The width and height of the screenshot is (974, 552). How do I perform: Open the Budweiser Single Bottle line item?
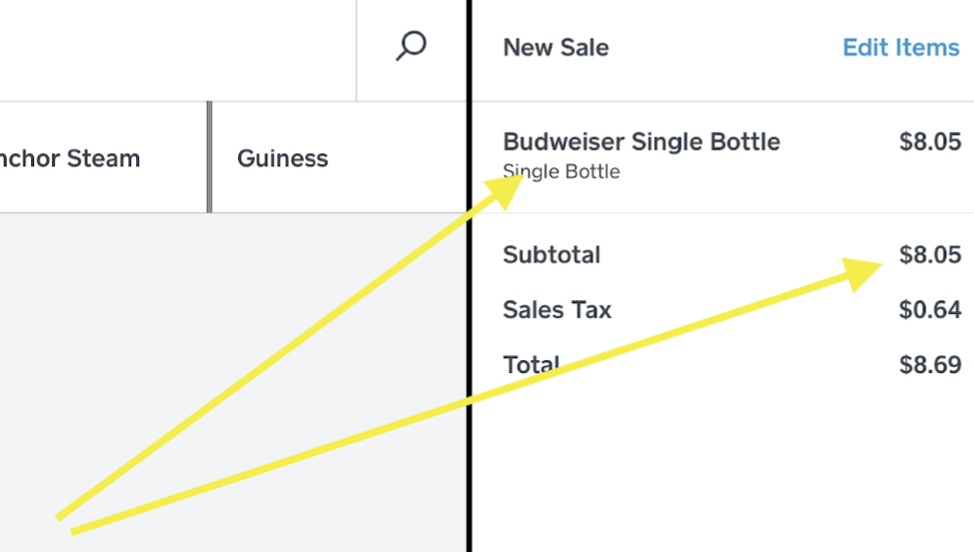pos(641,142)
